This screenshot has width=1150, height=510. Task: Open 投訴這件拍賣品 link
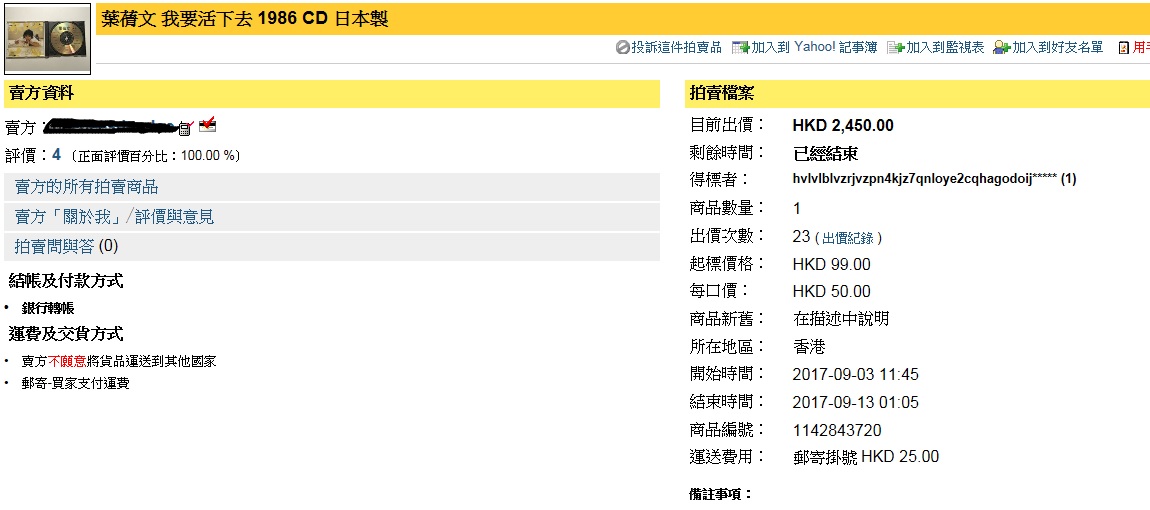pyautogui.click(x=676, y=48)
